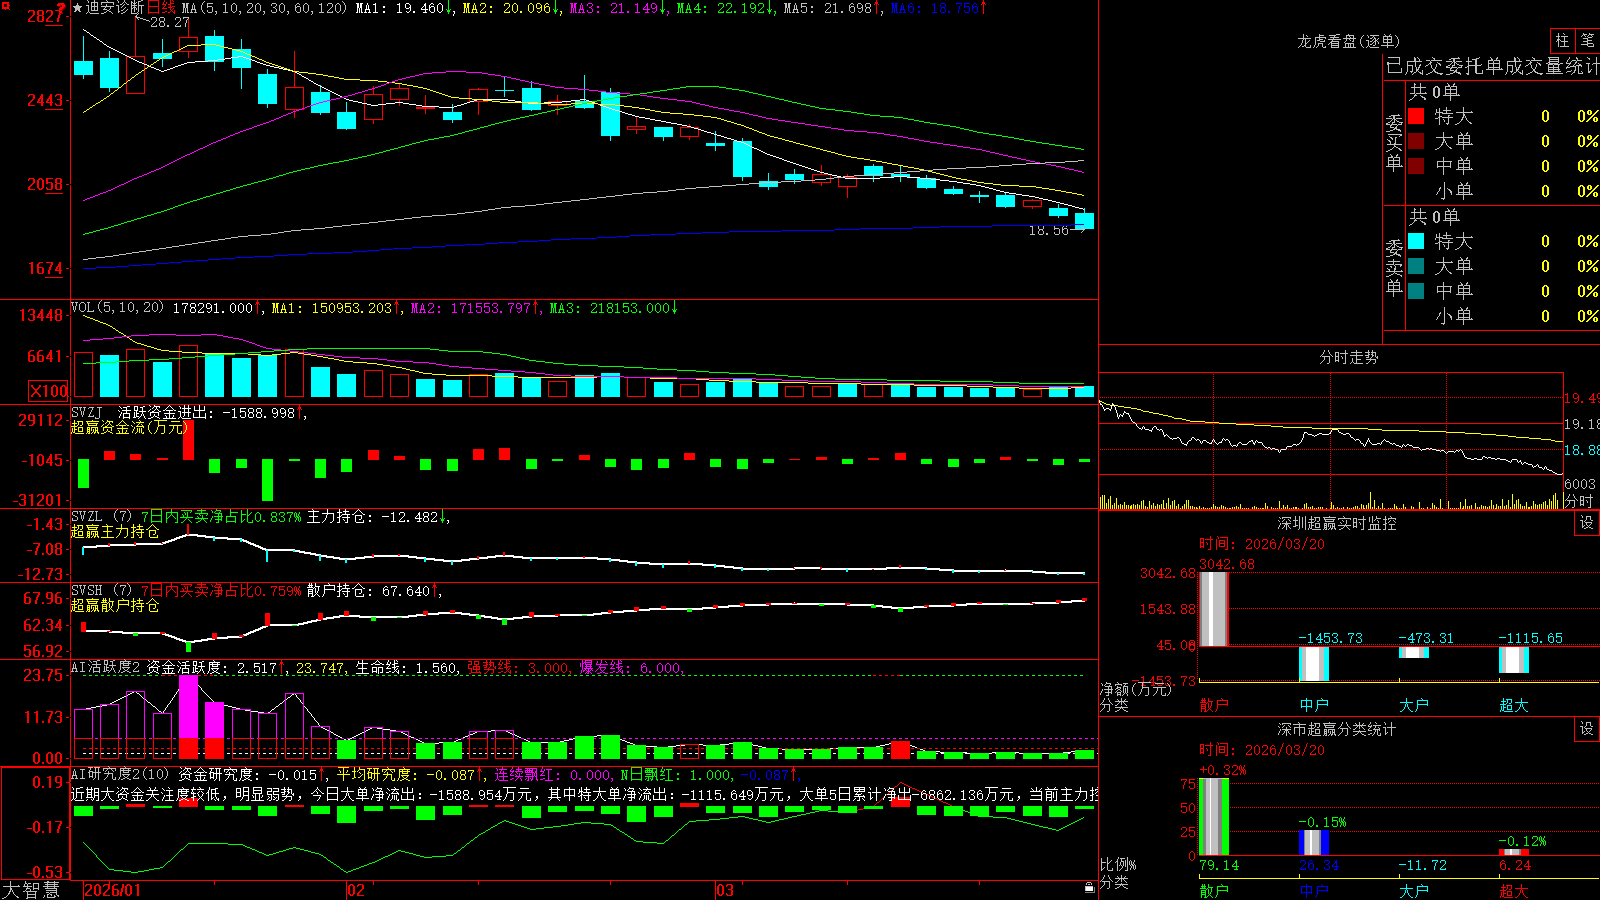Jump to the 2026/01 timeline marker
Viewport: 1600px width, 900px height.
coord(113,890)
